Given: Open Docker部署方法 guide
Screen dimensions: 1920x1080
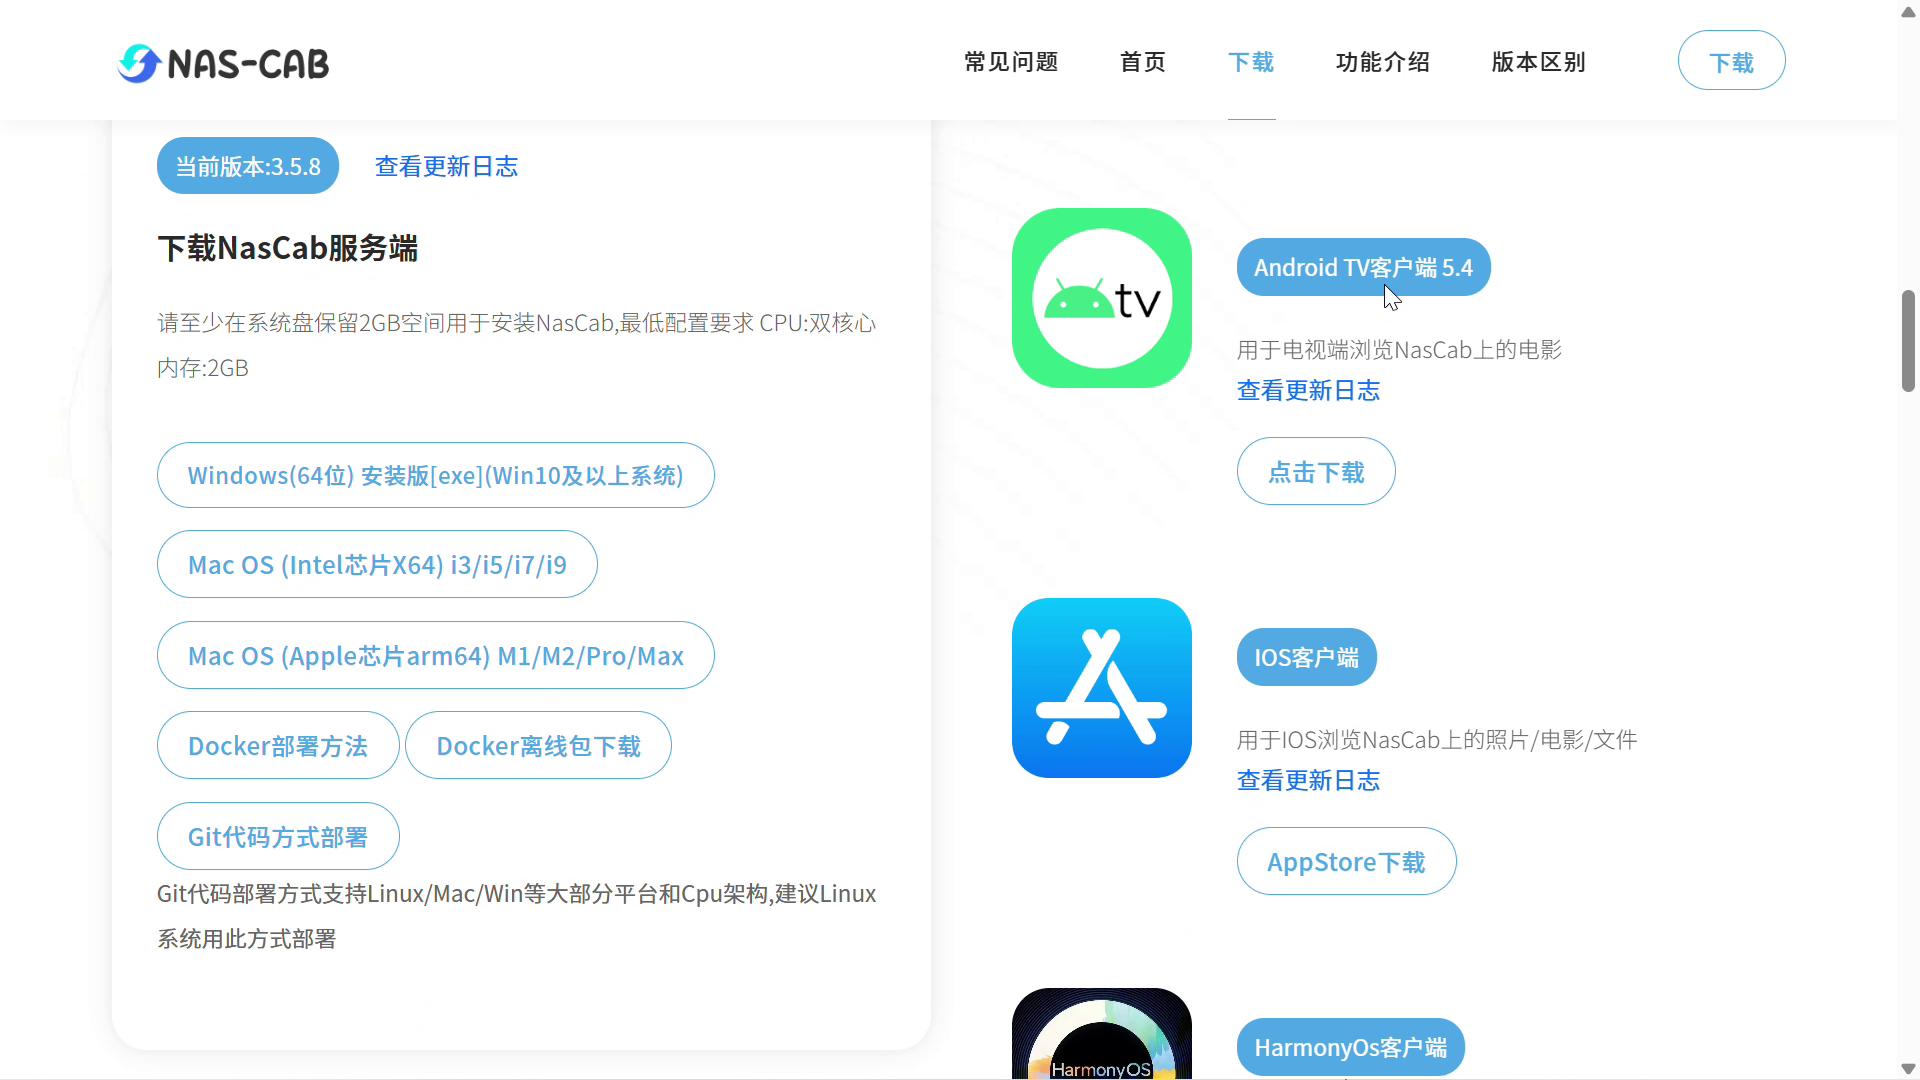Looking at the screenshot, I should [x=278, y=746].
